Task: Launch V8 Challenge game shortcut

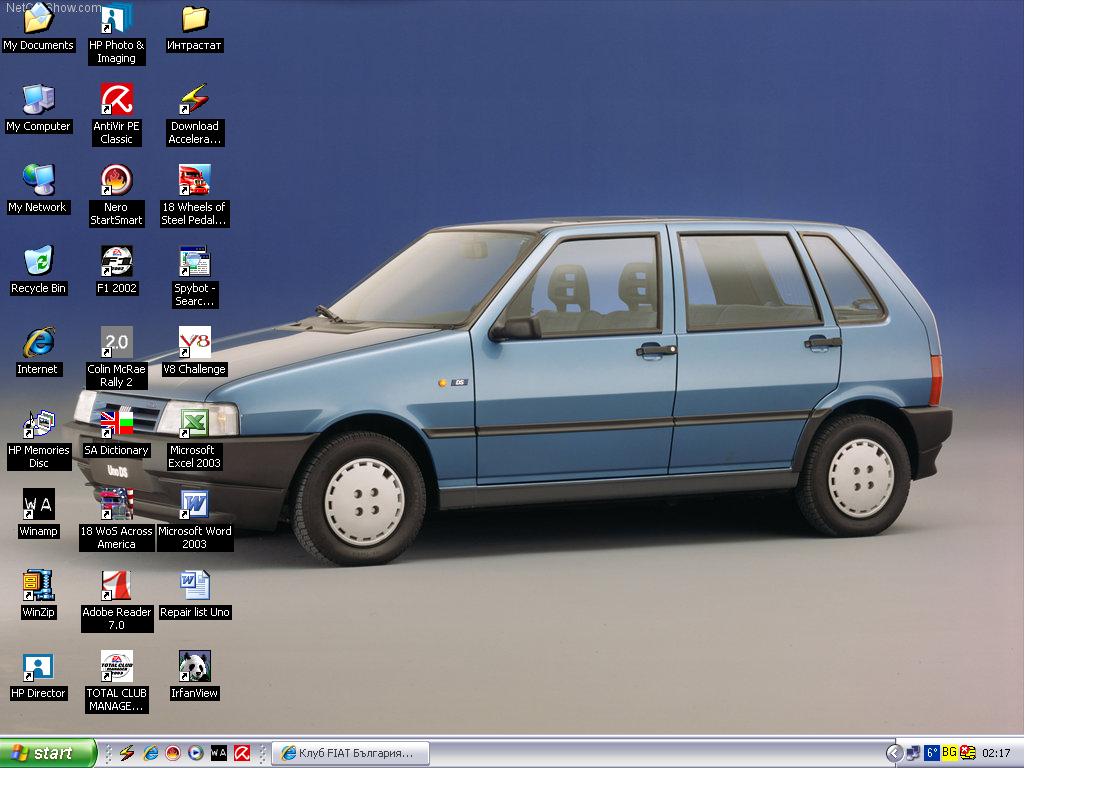Action: pos(194,343)
